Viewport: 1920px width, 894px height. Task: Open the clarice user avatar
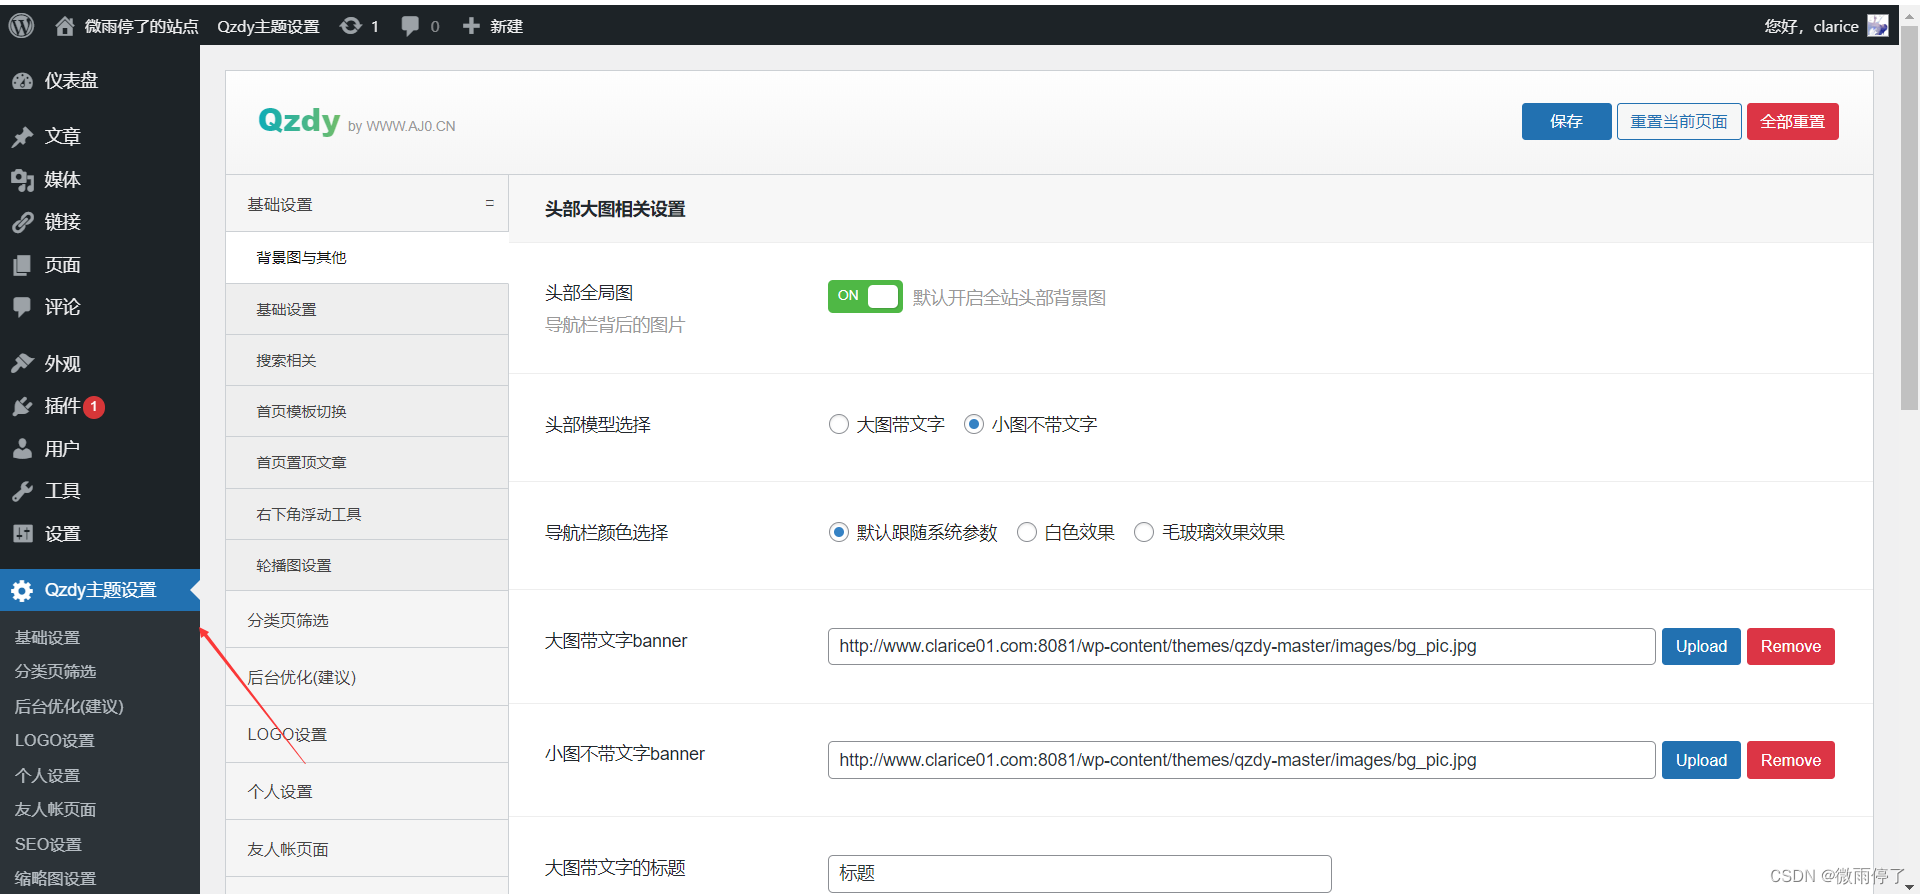point(1878,26)
